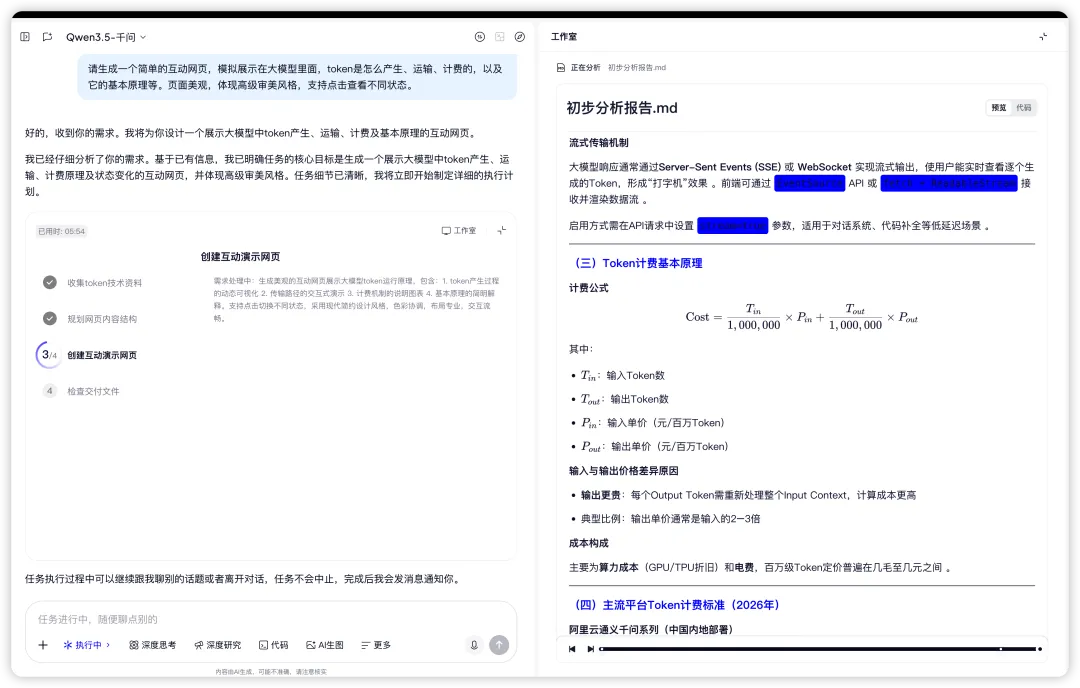This screenshot has height=688, width=1080.
Task: Click the Cost formula equation
Action: click(x=801, y=317)
